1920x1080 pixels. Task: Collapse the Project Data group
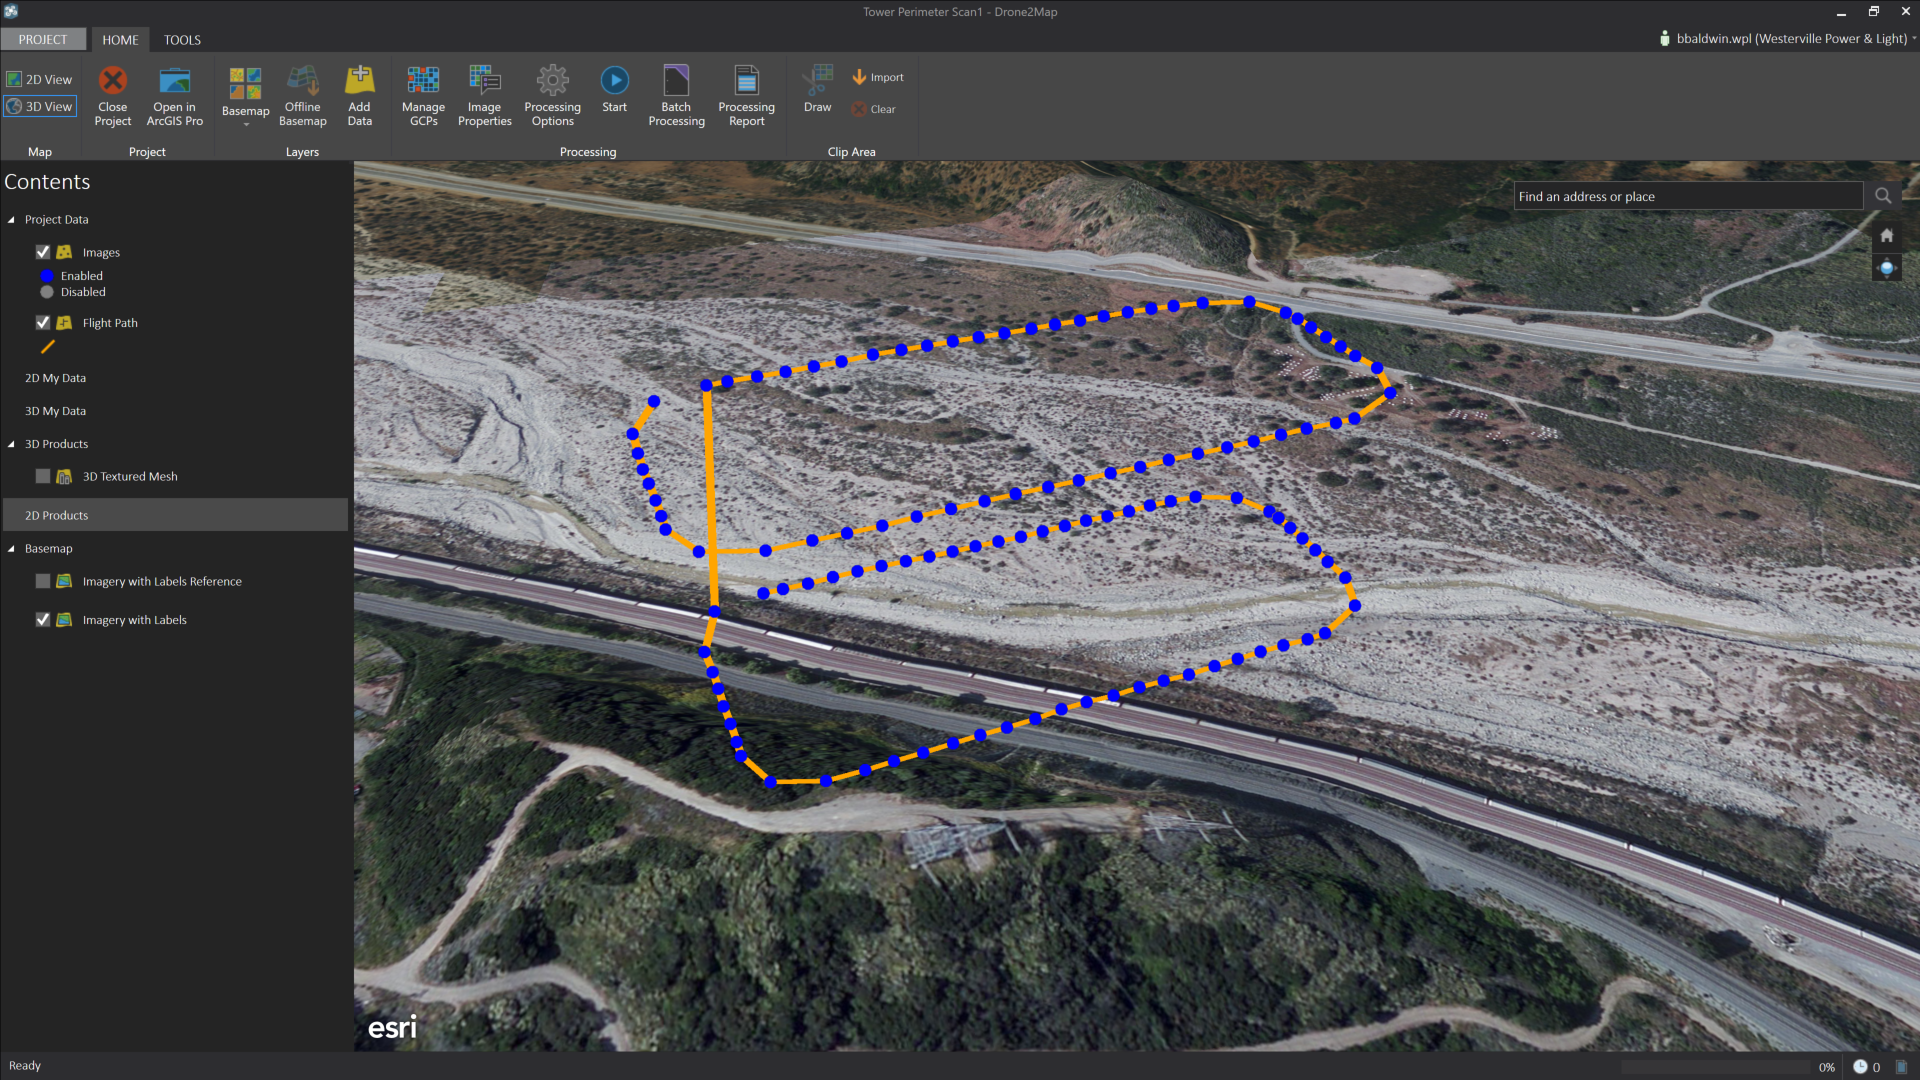[x=11, y=220]
